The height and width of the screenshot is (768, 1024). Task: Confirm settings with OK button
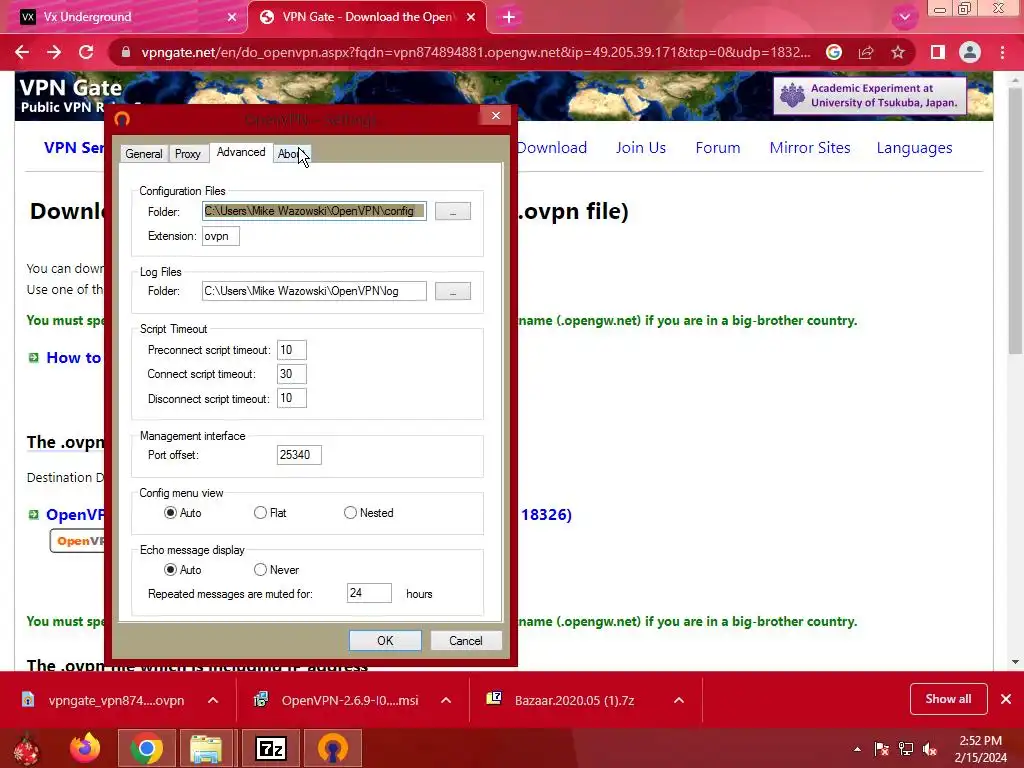click(385, 641)
